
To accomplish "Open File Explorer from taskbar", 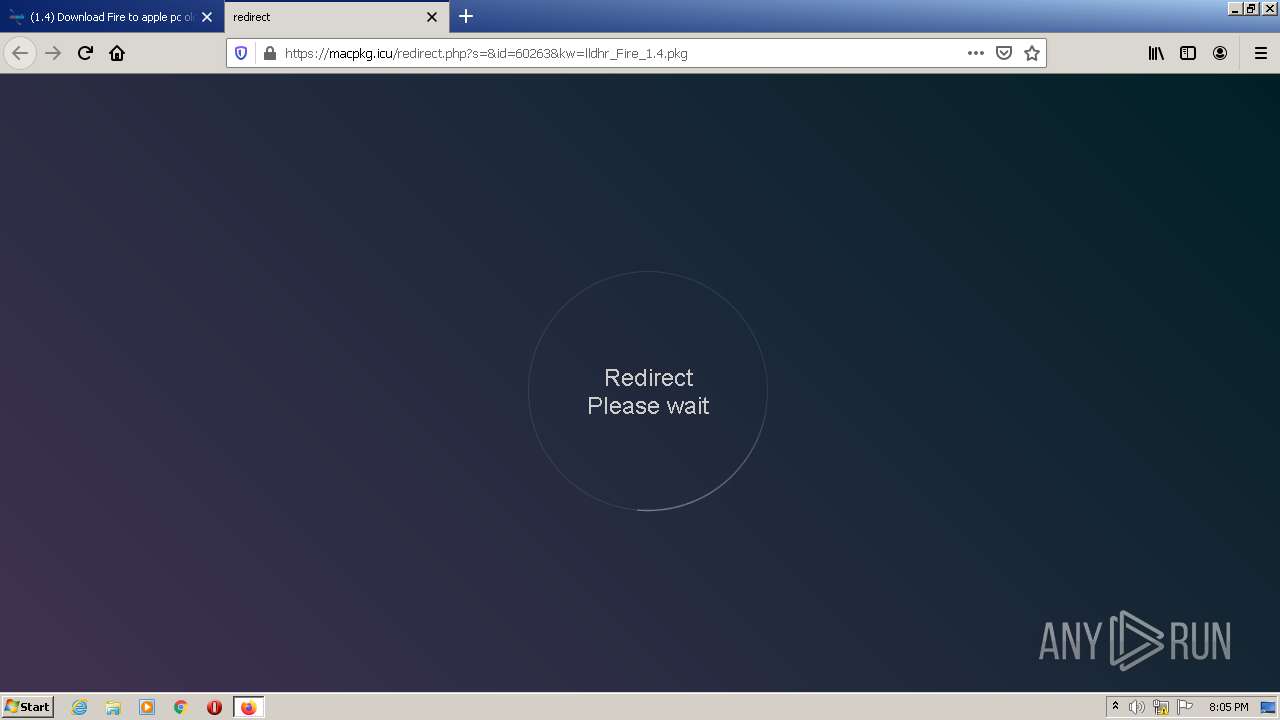I will (113, 707).
